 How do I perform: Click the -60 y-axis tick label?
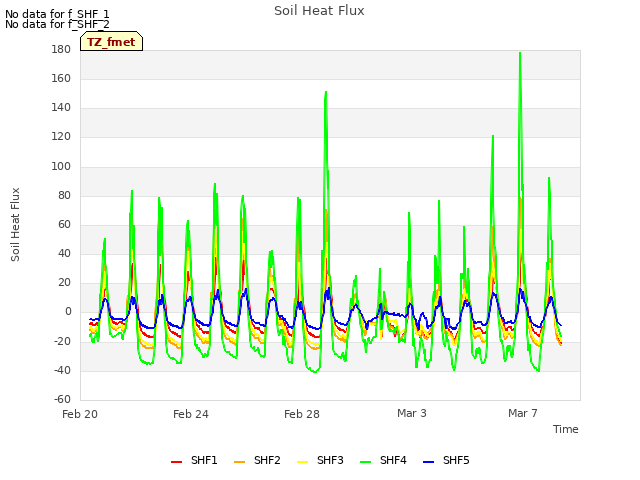[62, 399]
